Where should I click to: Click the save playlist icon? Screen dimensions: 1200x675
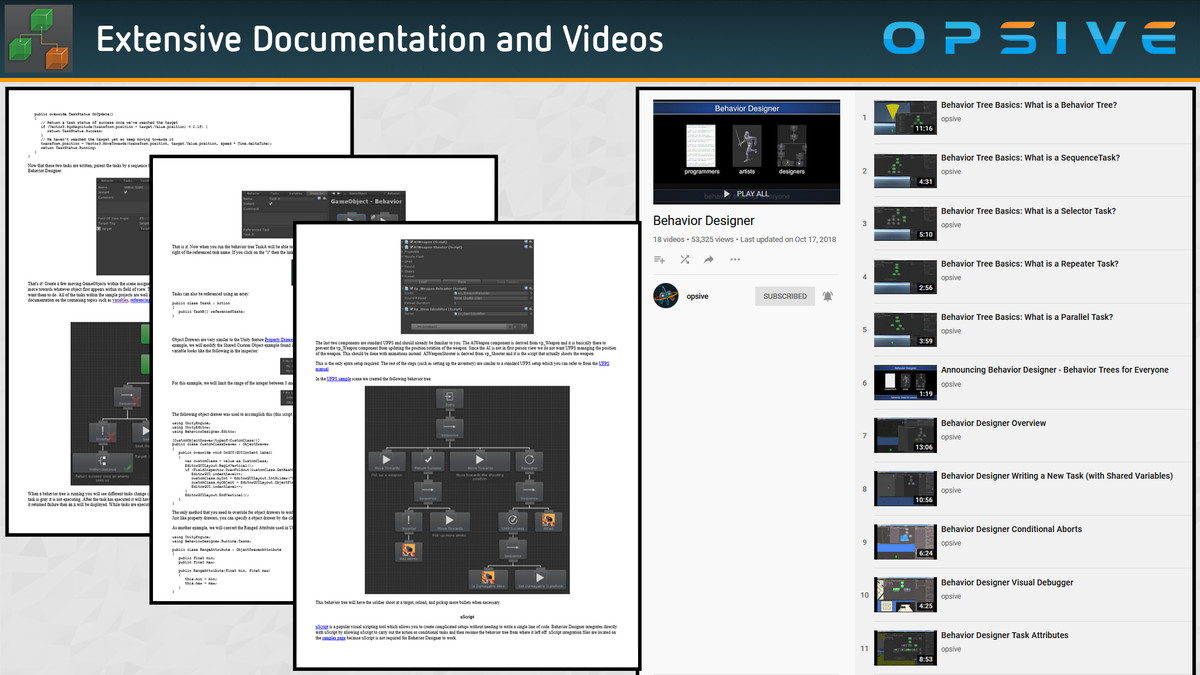[x=660, y=260]
